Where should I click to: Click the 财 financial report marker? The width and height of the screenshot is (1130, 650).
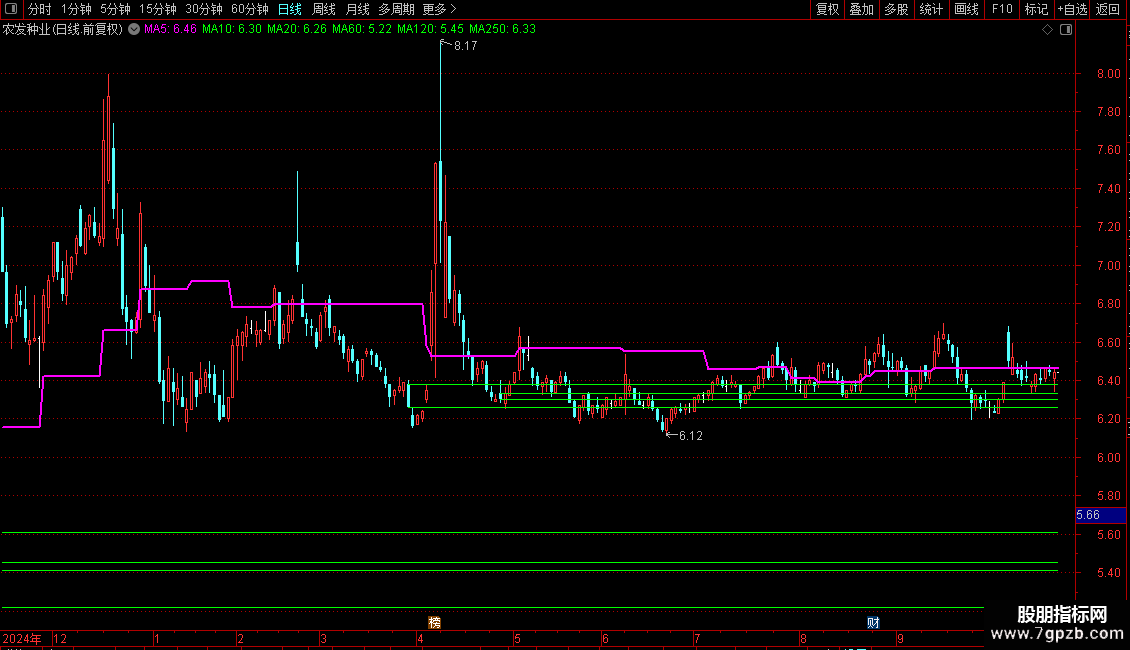873,622
